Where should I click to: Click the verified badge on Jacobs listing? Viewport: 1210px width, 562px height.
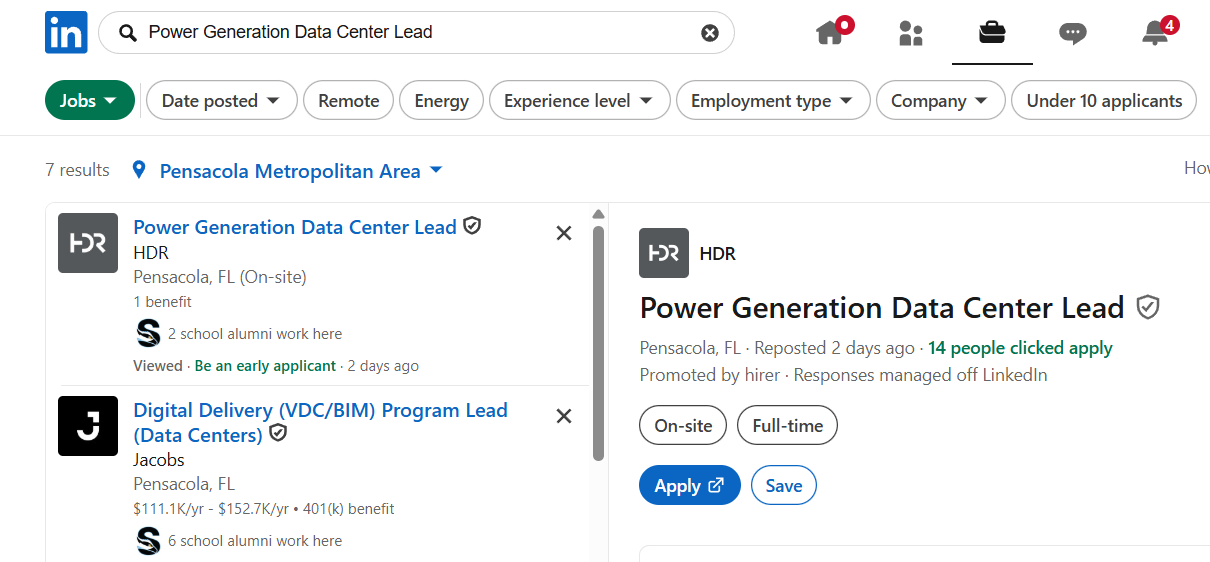278,433
